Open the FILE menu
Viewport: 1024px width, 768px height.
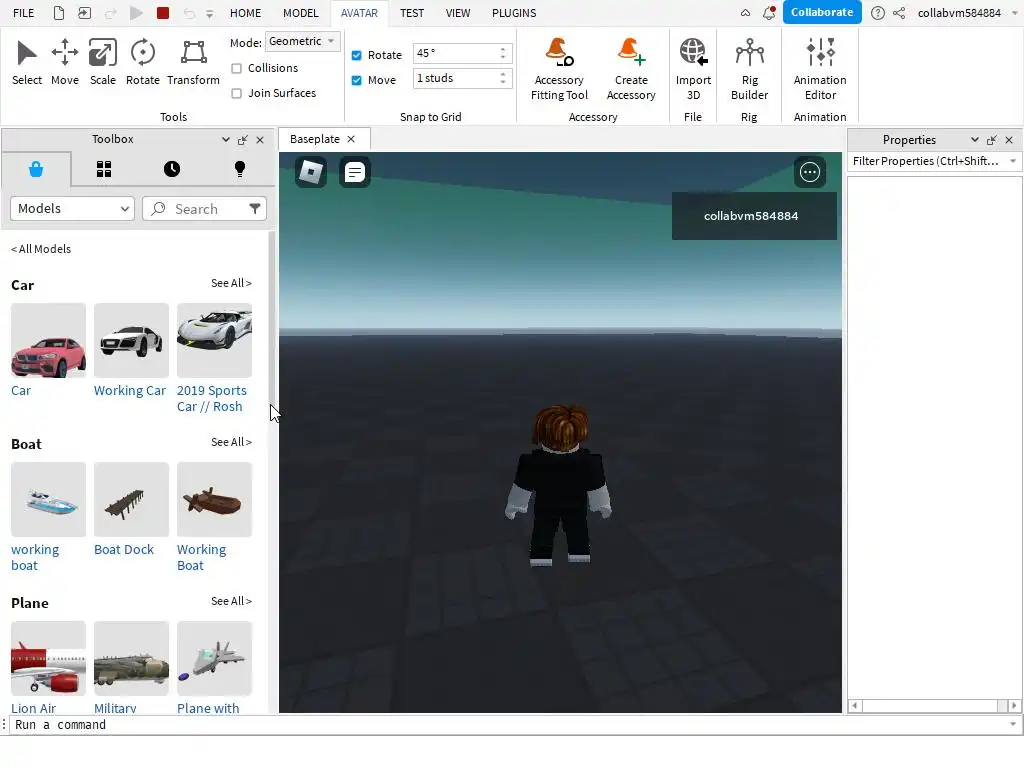point(24,13)
